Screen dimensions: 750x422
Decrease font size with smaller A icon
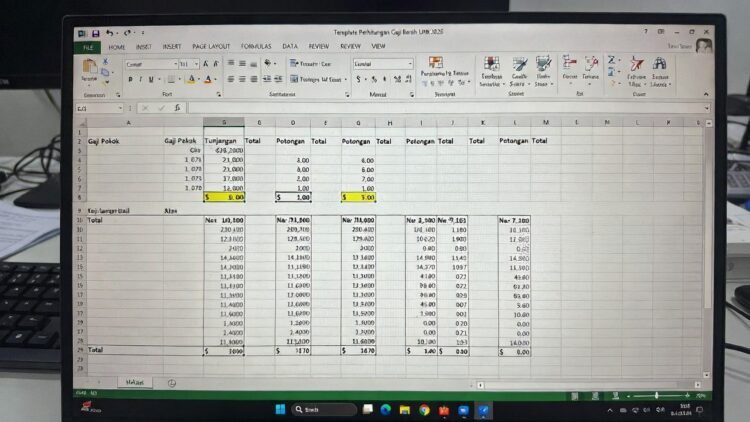point(216,64)
